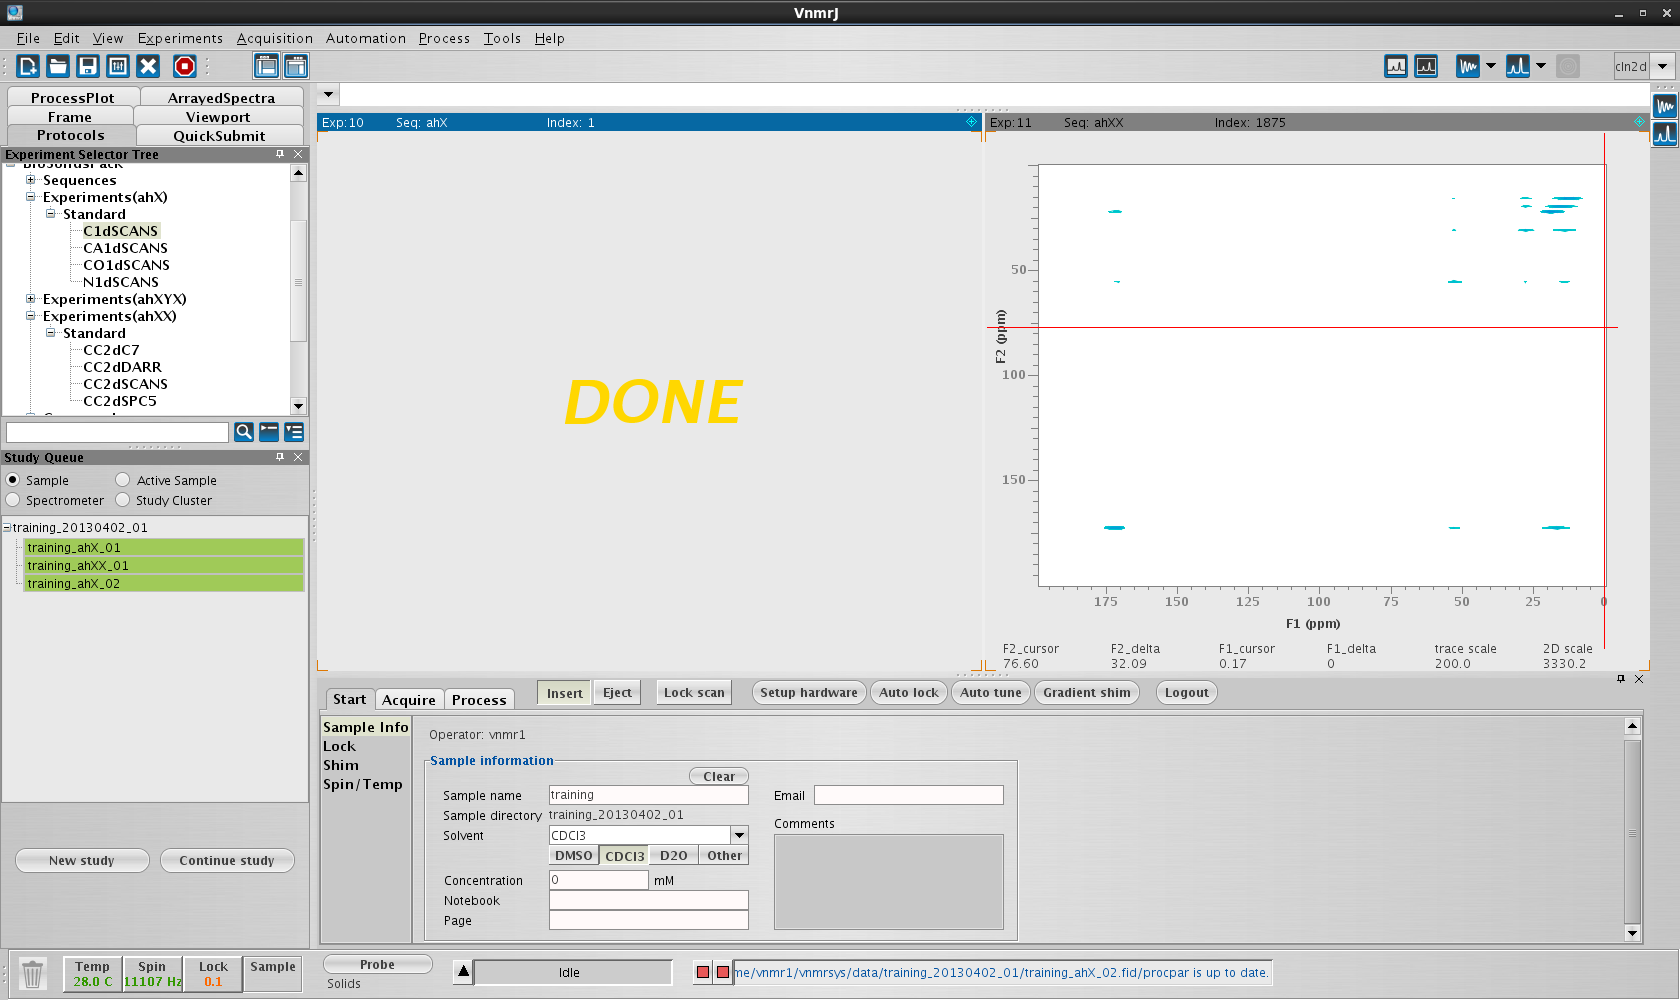Switch to the Acquire tab
1680x1000 pixels.
408,700
